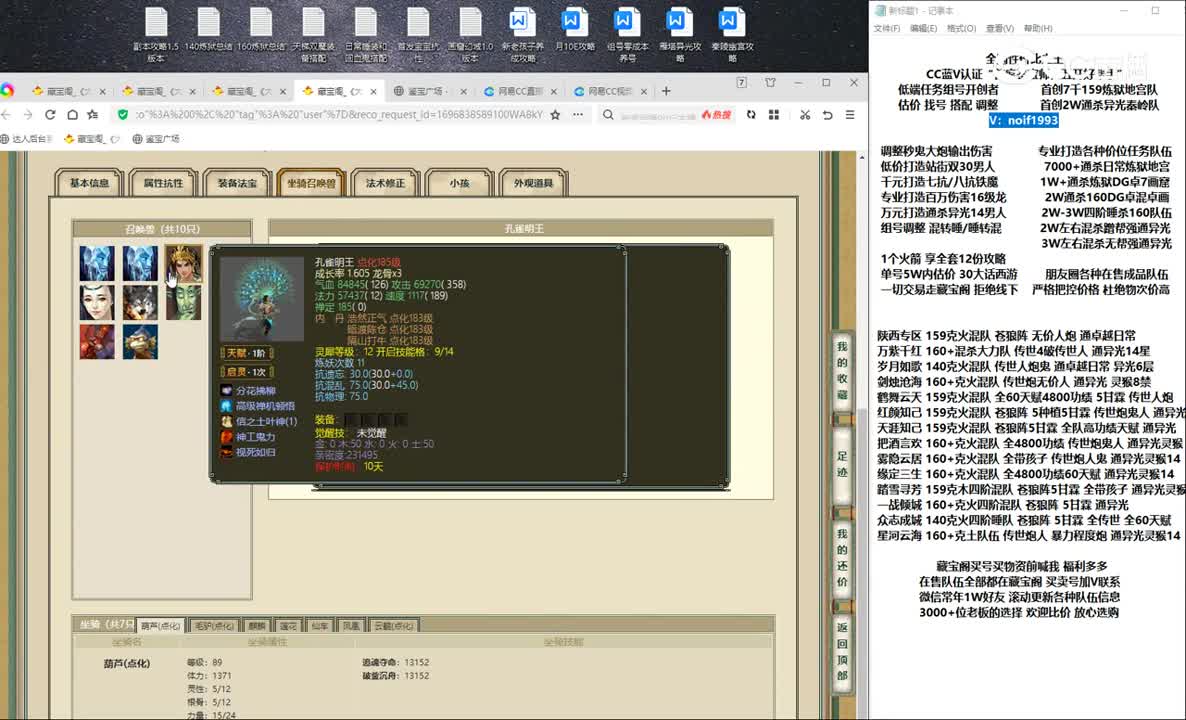
Task: Bookmark page with the star icon
Action: pyautogui.click(x=555, y=115)
